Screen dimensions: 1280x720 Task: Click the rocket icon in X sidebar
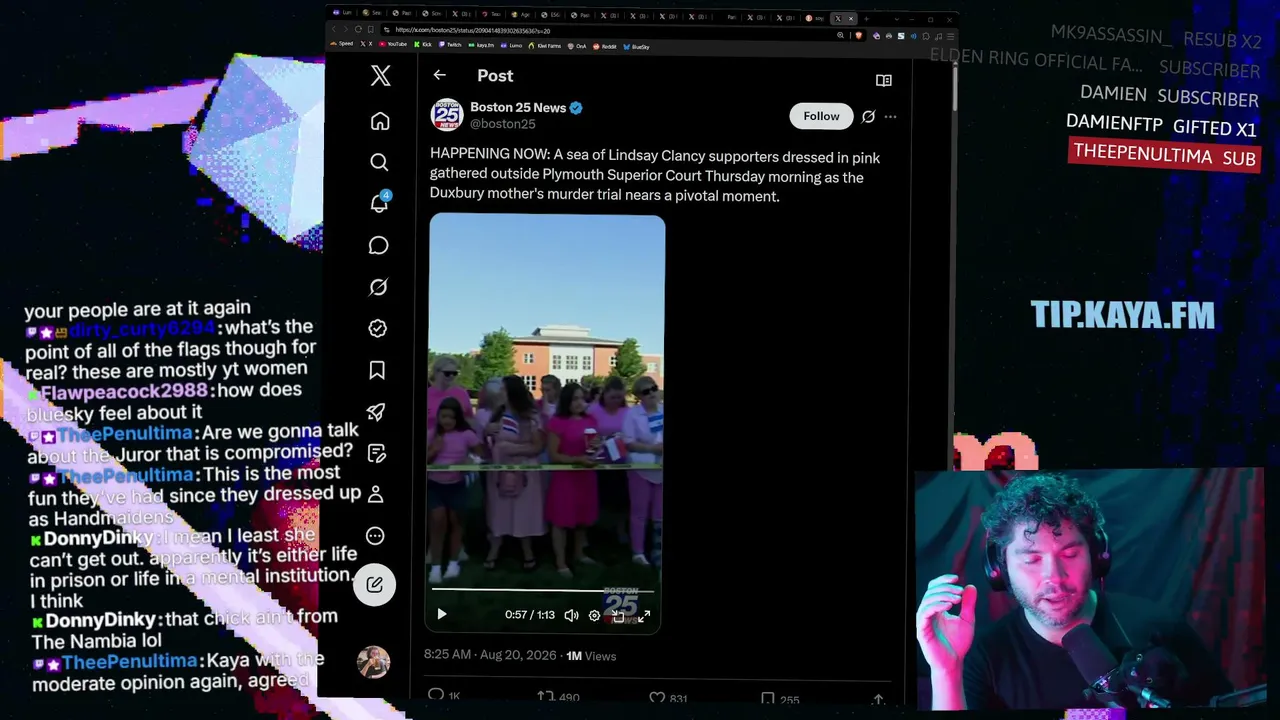(x=377, y=412)
